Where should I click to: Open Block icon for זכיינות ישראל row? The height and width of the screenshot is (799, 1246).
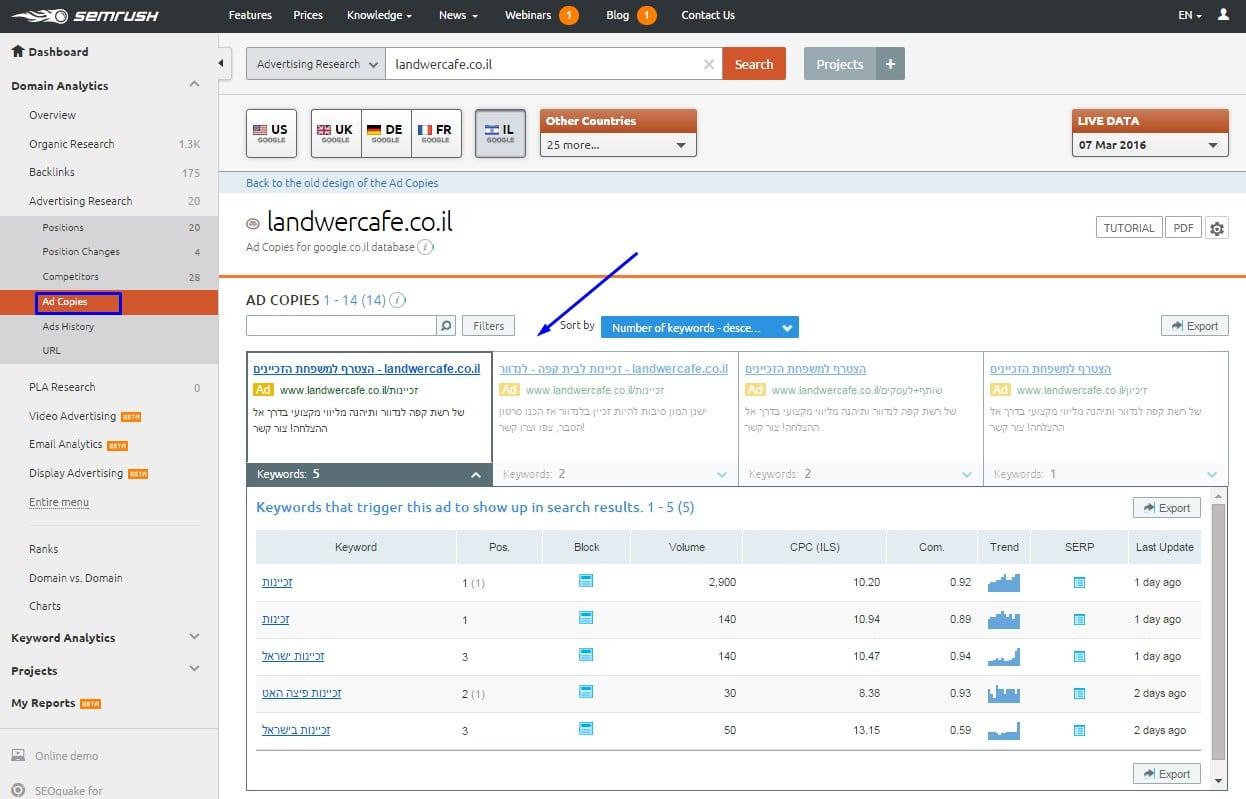586,655
